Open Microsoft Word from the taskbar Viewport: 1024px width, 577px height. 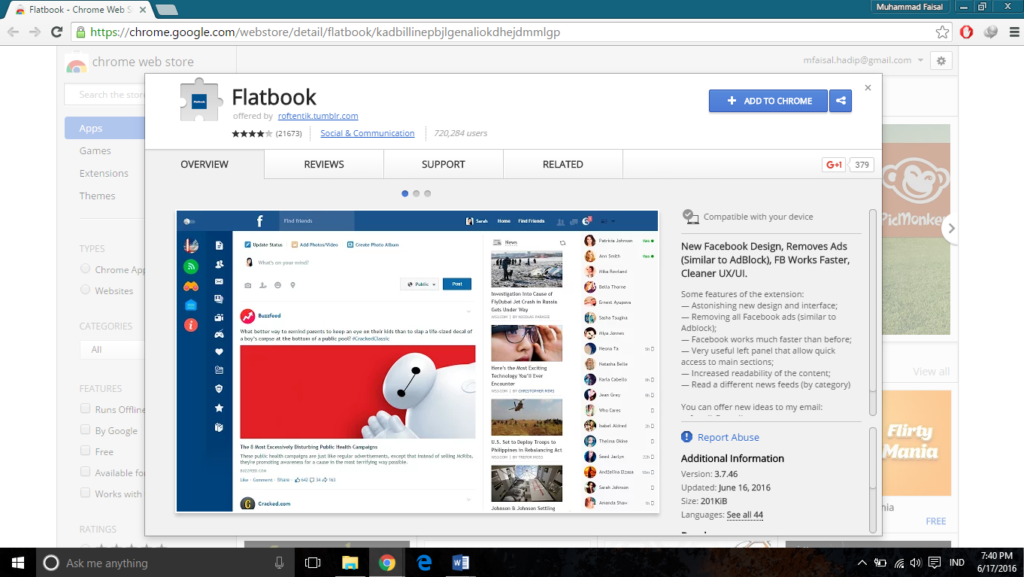tap(461, 562)
